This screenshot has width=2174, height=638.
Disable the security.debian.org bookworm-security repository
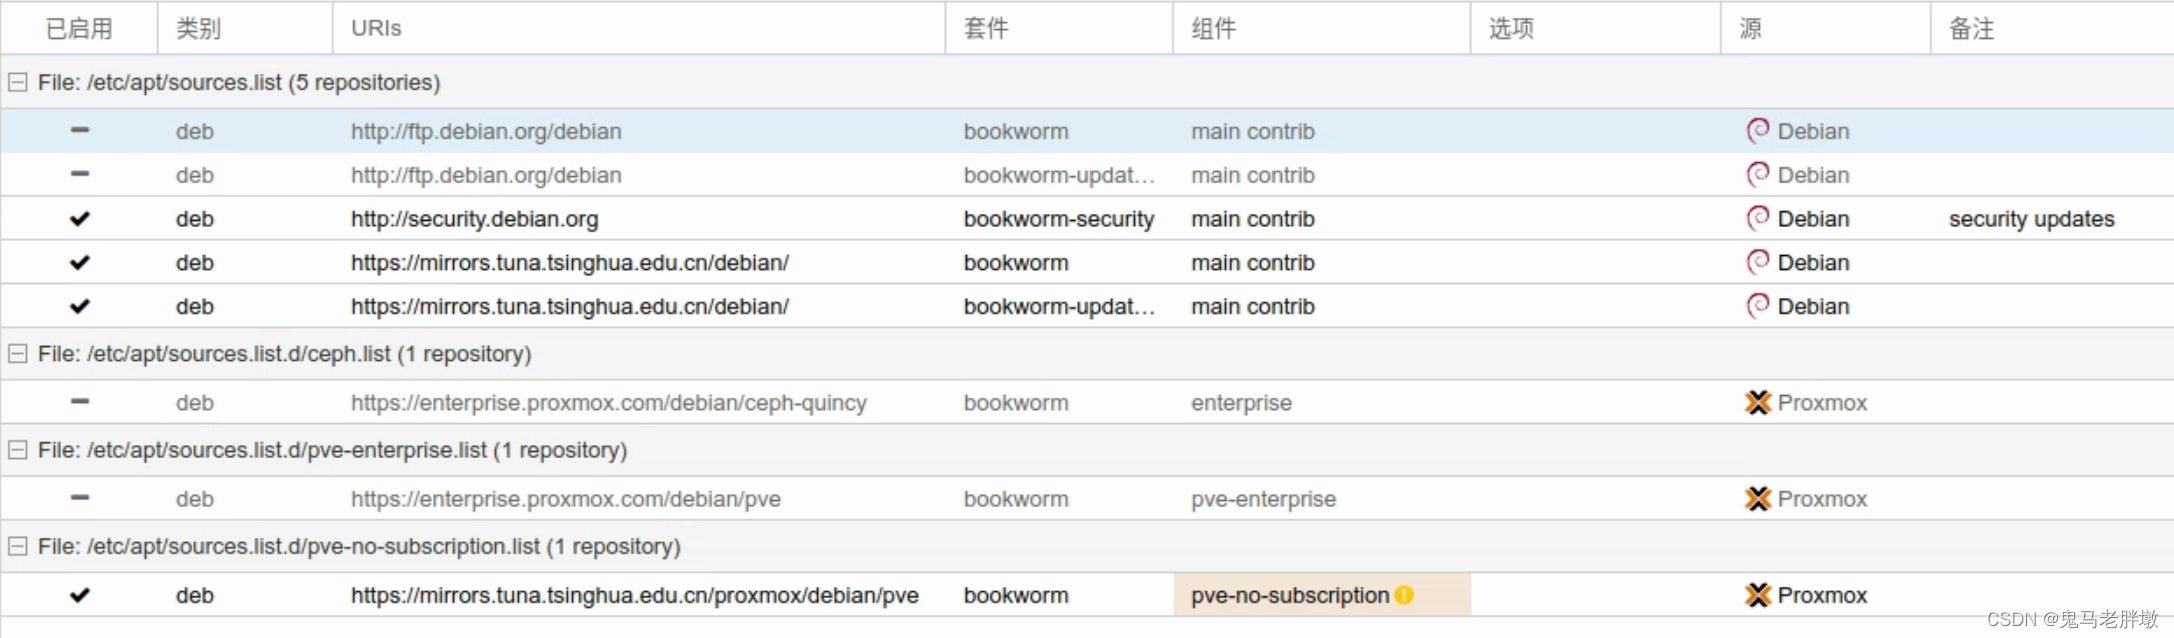tap(80, 218)
